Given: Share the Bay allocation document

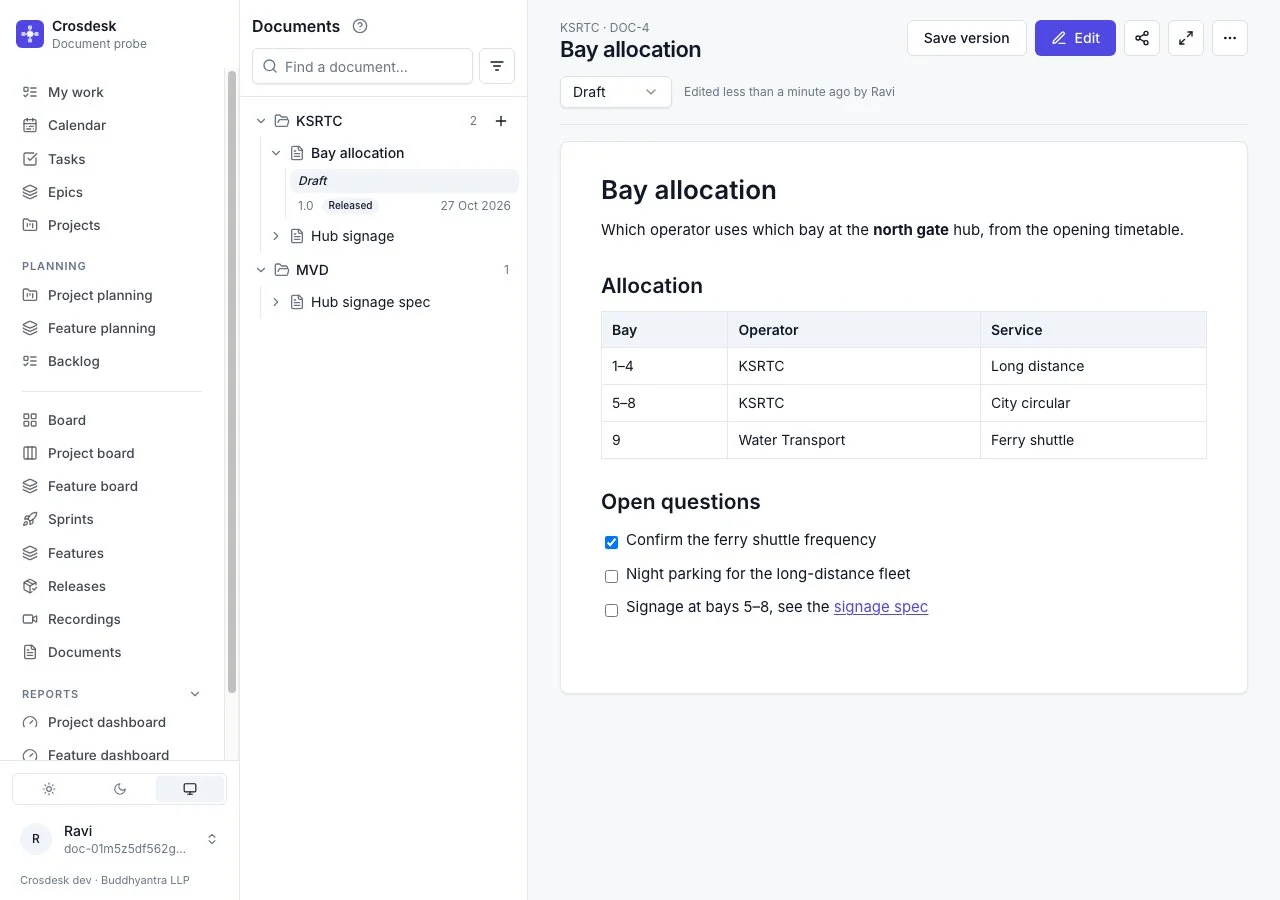Looking at the screenshot, I should 1142,38.
